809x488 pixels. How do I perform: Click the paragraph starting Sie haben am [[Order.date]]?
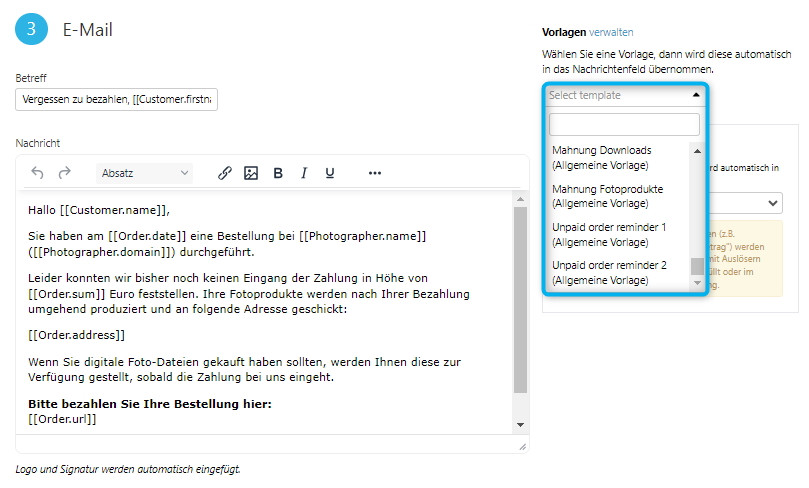pyautogui.click(x=227, y=244)
